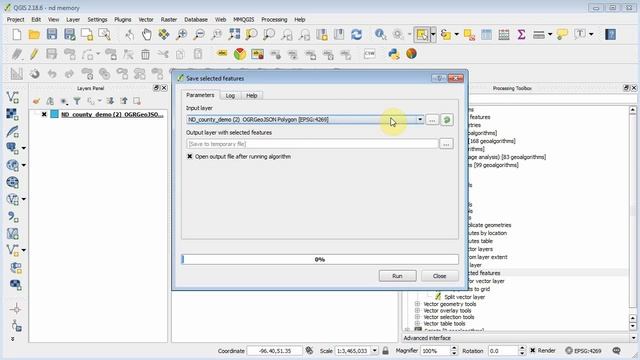Image resolution: width=640 pixels, height=360 pixels.
Task: Switch to the dialog Help tab
Action: [x=251, y=96]
